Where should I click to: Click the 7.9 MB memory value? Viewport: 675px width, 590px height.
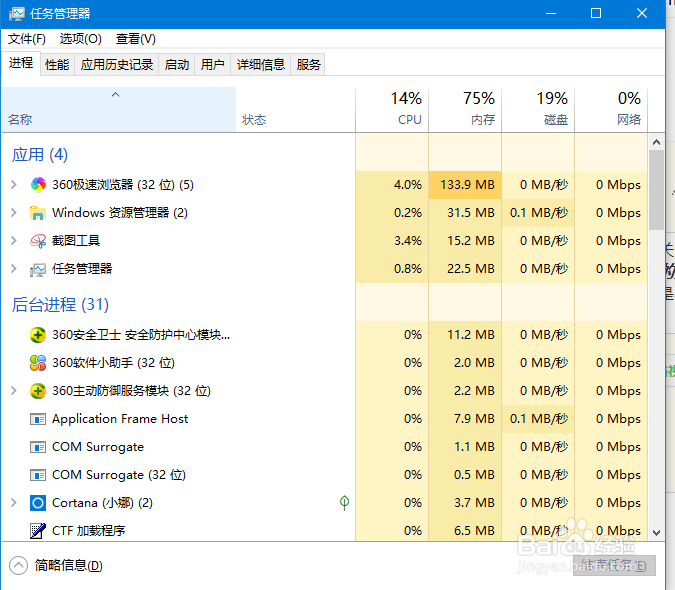474,419
